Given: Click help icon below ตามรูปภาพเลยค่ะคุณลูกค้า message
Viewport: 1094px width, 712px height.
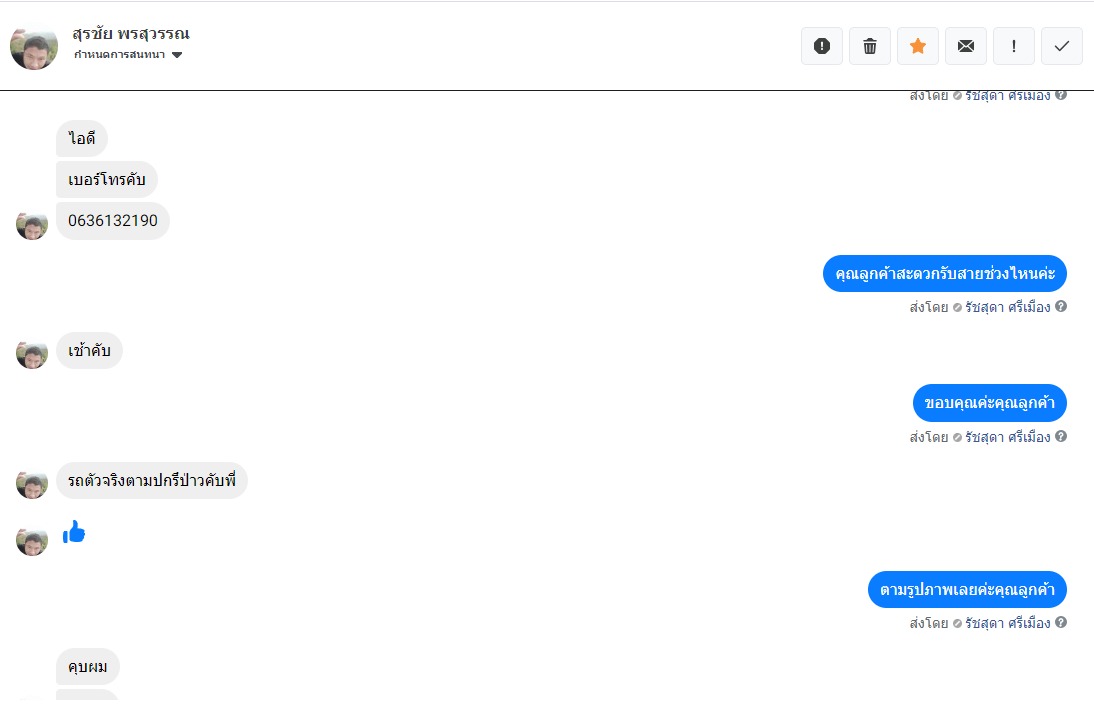Looking at the screenshot, I should 1061,622.
